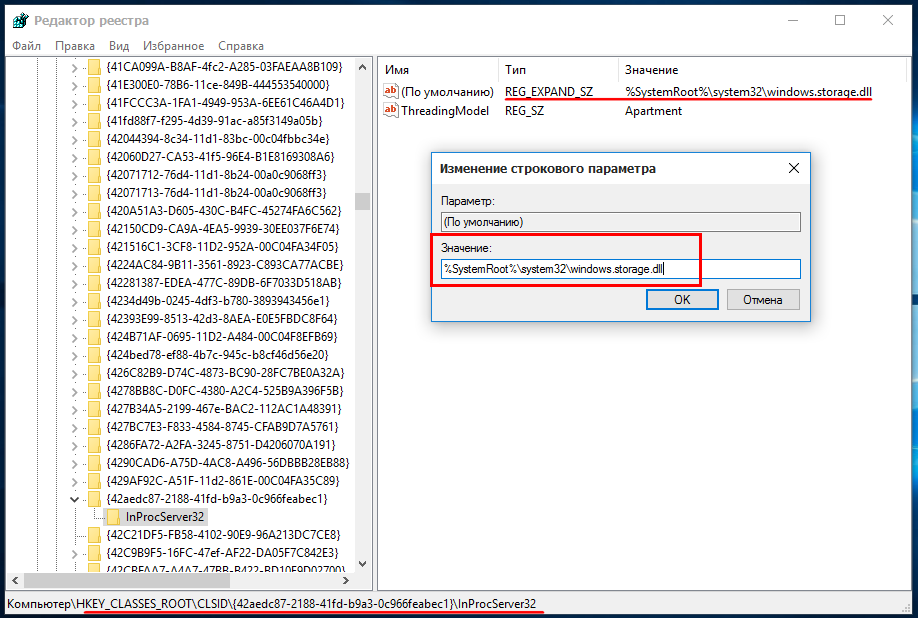Image resolution: width=918 pixels, height=618 pixels.
Task: Click the InProcServer32 folder icon
Action: pyautogui.click(x=114, y=517)
